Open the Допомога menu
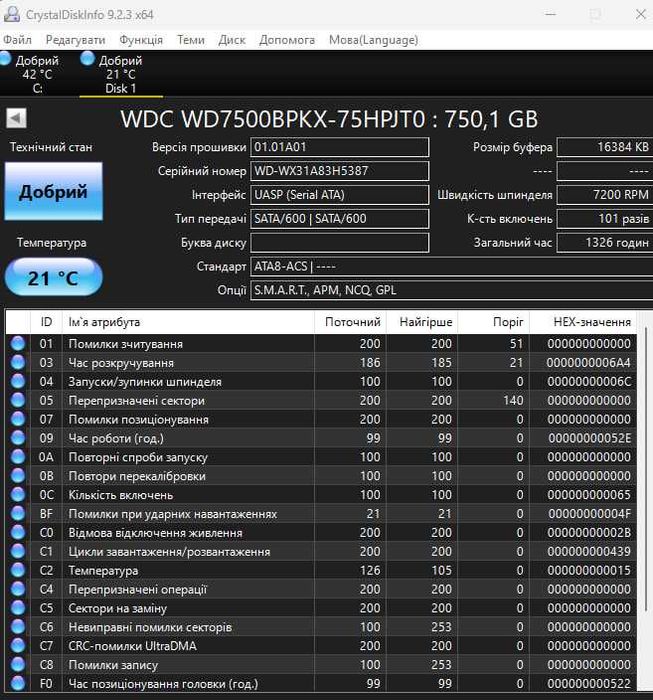 click(287, 40)
